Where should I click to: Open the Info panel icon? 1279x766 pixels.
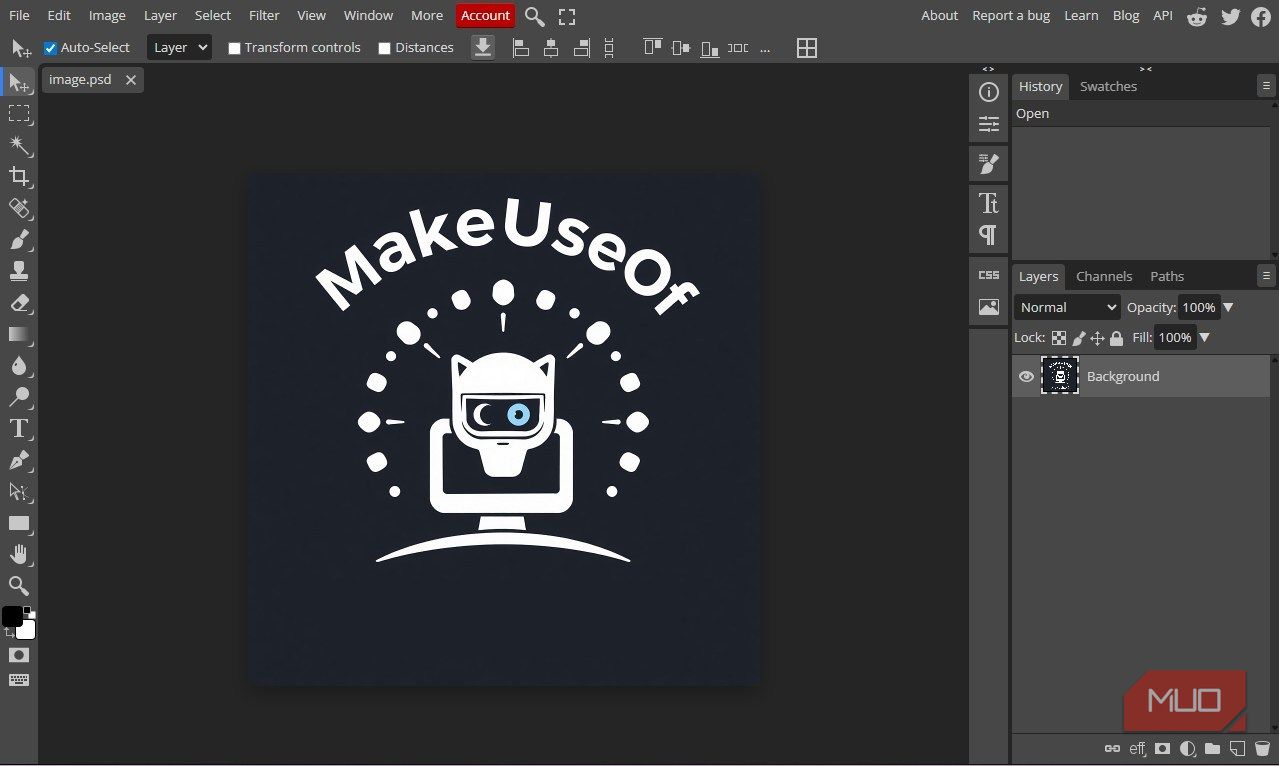point(989,93)
